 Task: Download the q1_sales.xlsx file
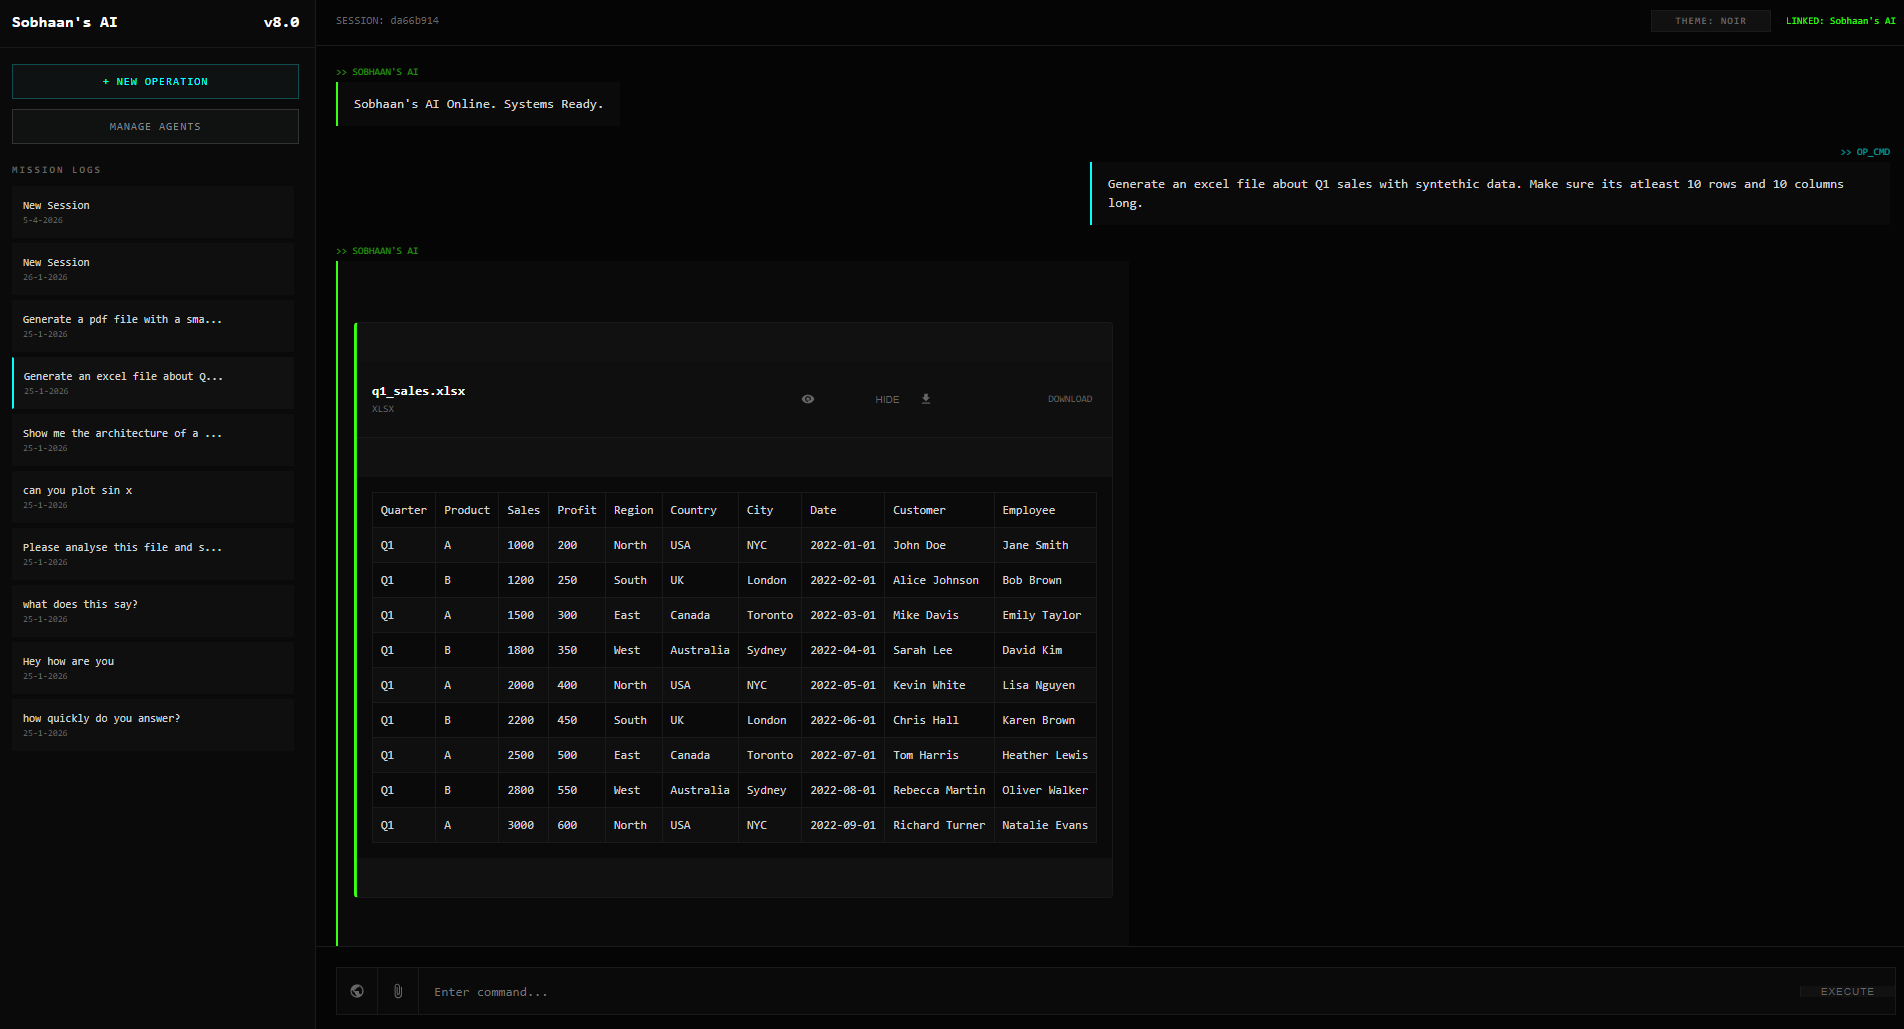pos(1070,398)
